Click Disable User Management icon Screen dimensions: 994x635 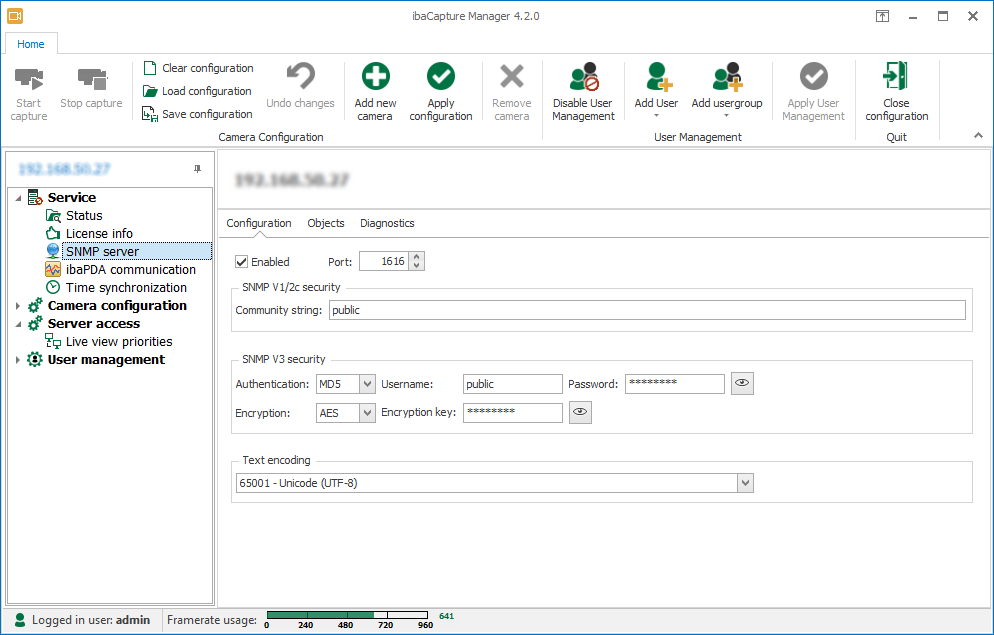tap(584, 77)
